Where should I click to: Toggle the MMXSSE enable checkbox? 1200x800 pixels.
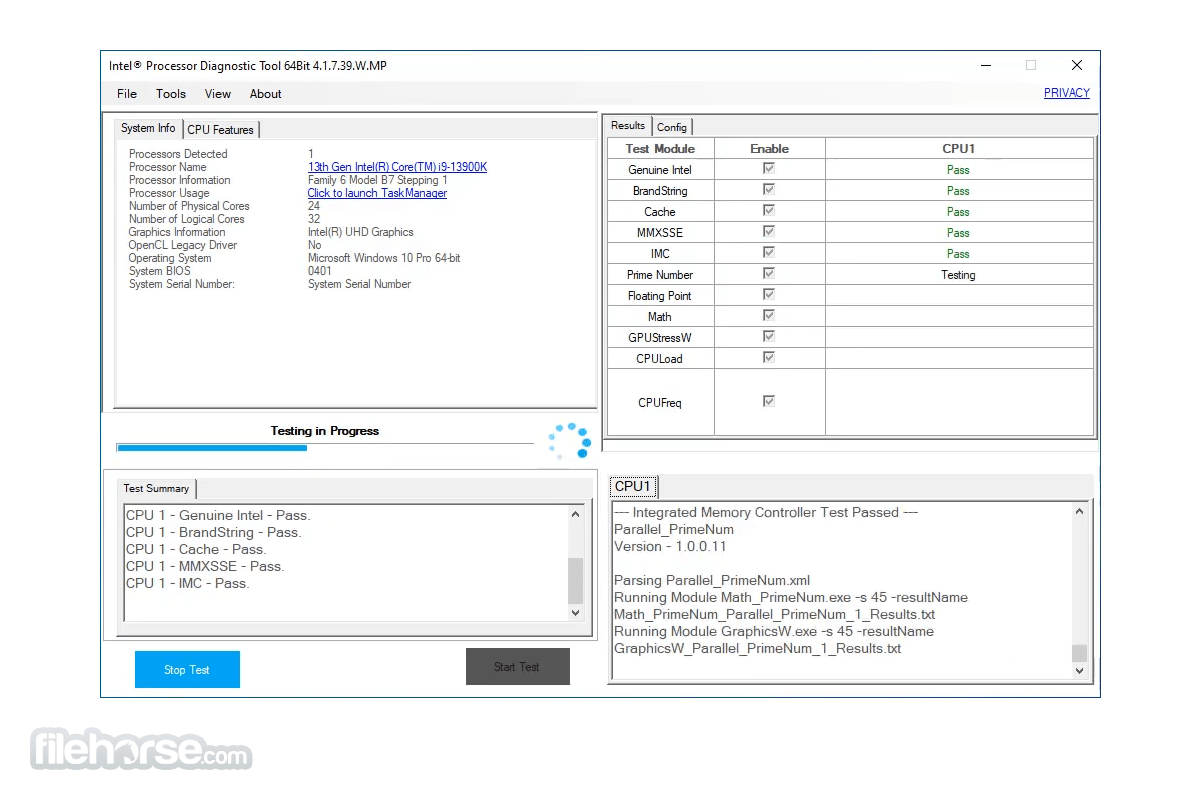[769, 232]
